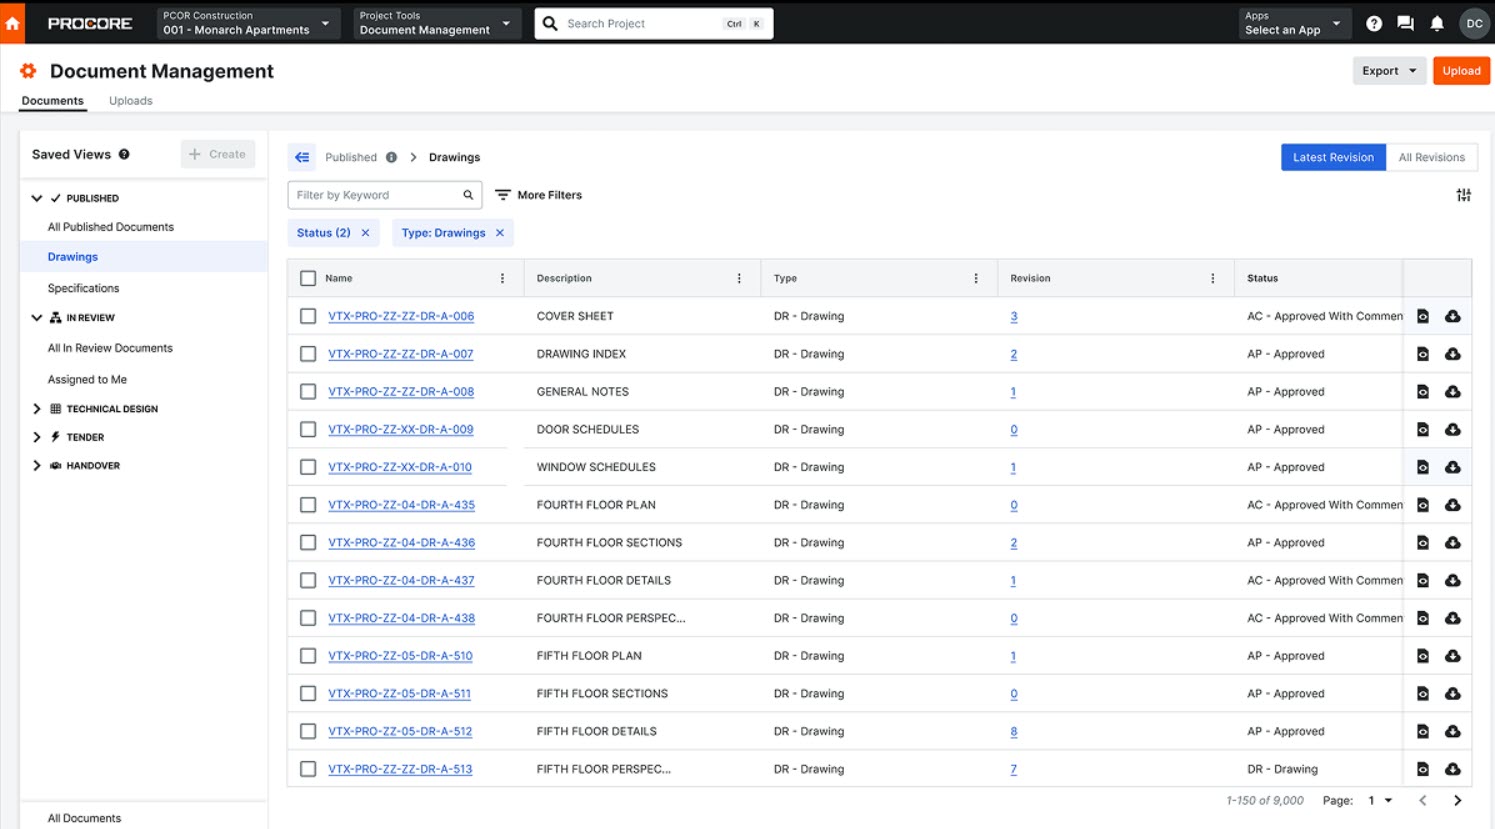Open the help question mark icon
The image size is (1495, 829).
1374,23
